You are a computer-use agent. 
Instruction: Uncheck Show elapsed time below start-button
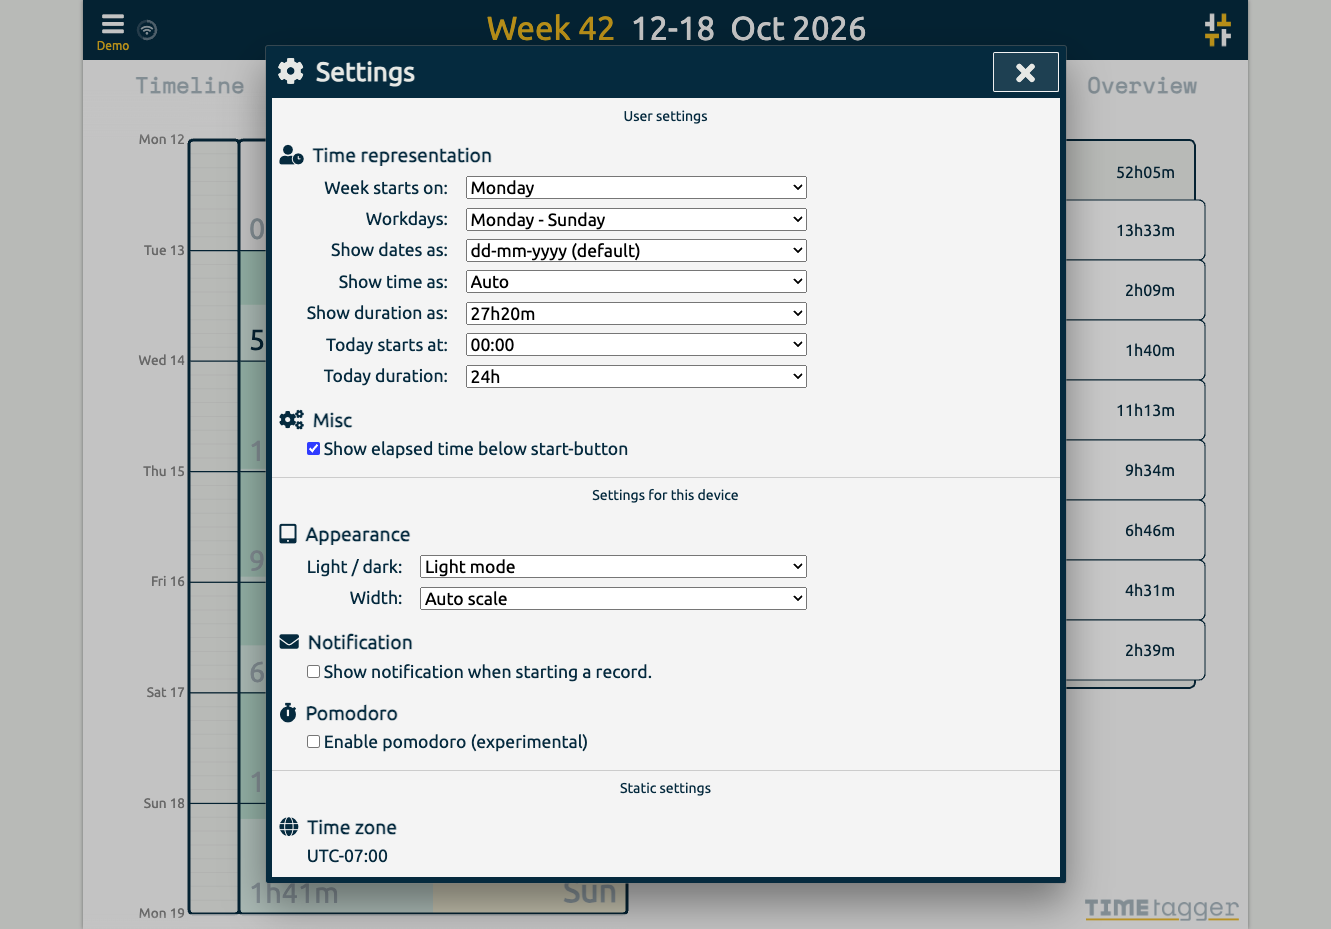tap(314, 449)
